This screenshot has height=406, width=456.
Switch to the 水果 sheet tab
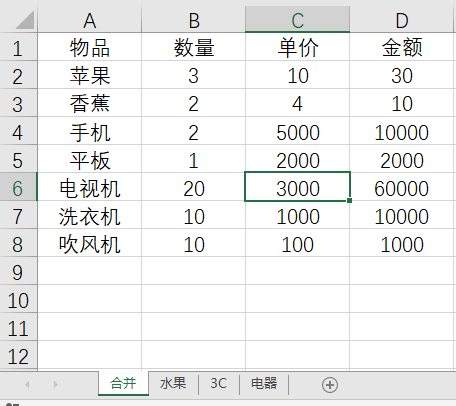(173, 383)
